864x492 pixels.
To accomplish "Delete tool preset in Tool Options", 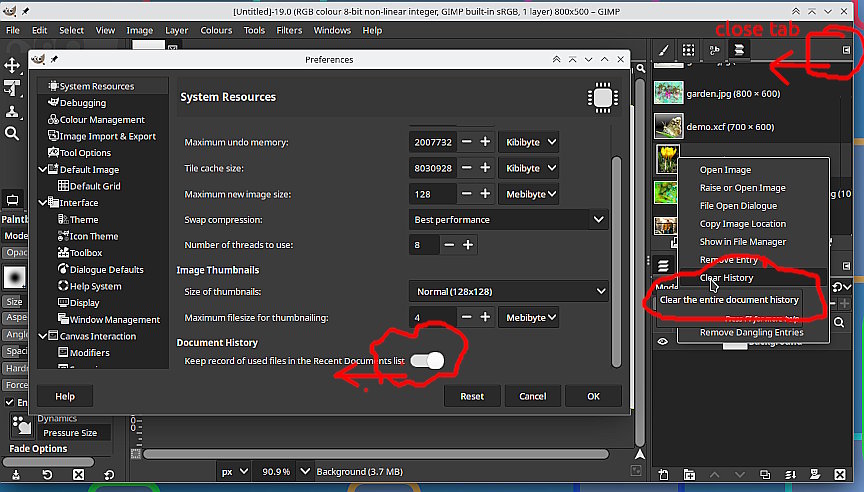I will (78, 474).
